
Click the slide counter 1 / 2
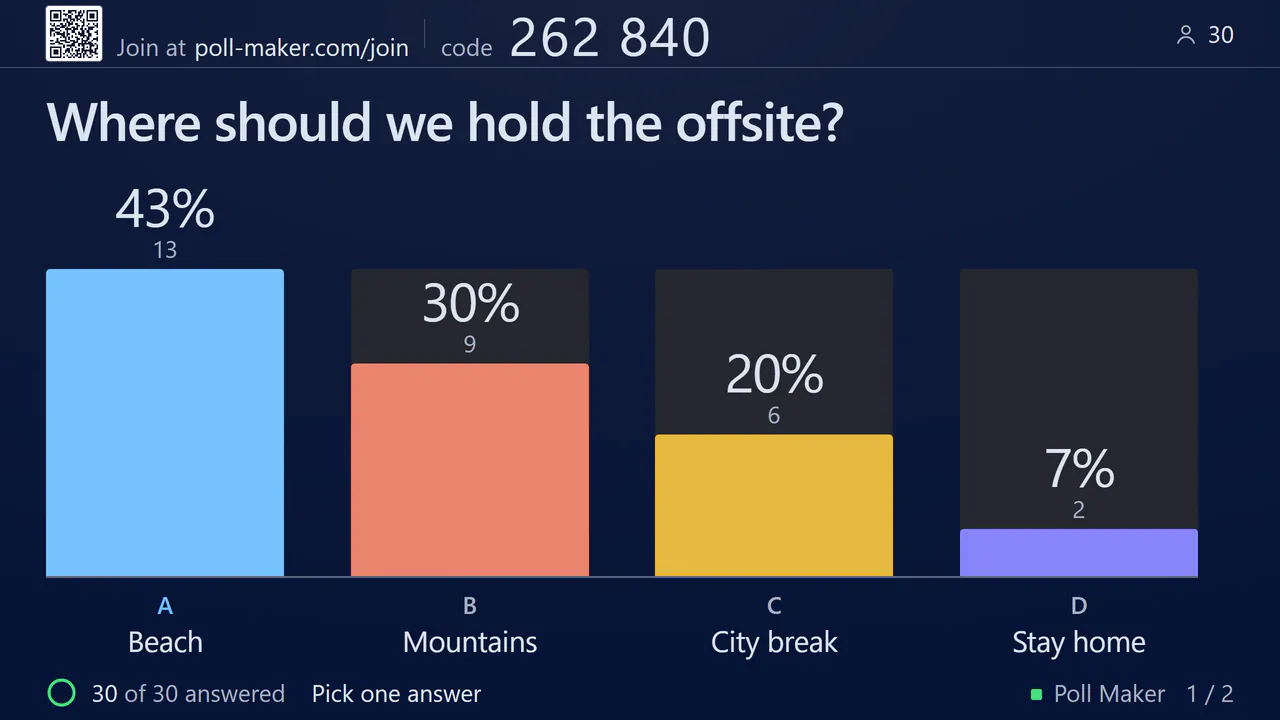pos(1210,694)
